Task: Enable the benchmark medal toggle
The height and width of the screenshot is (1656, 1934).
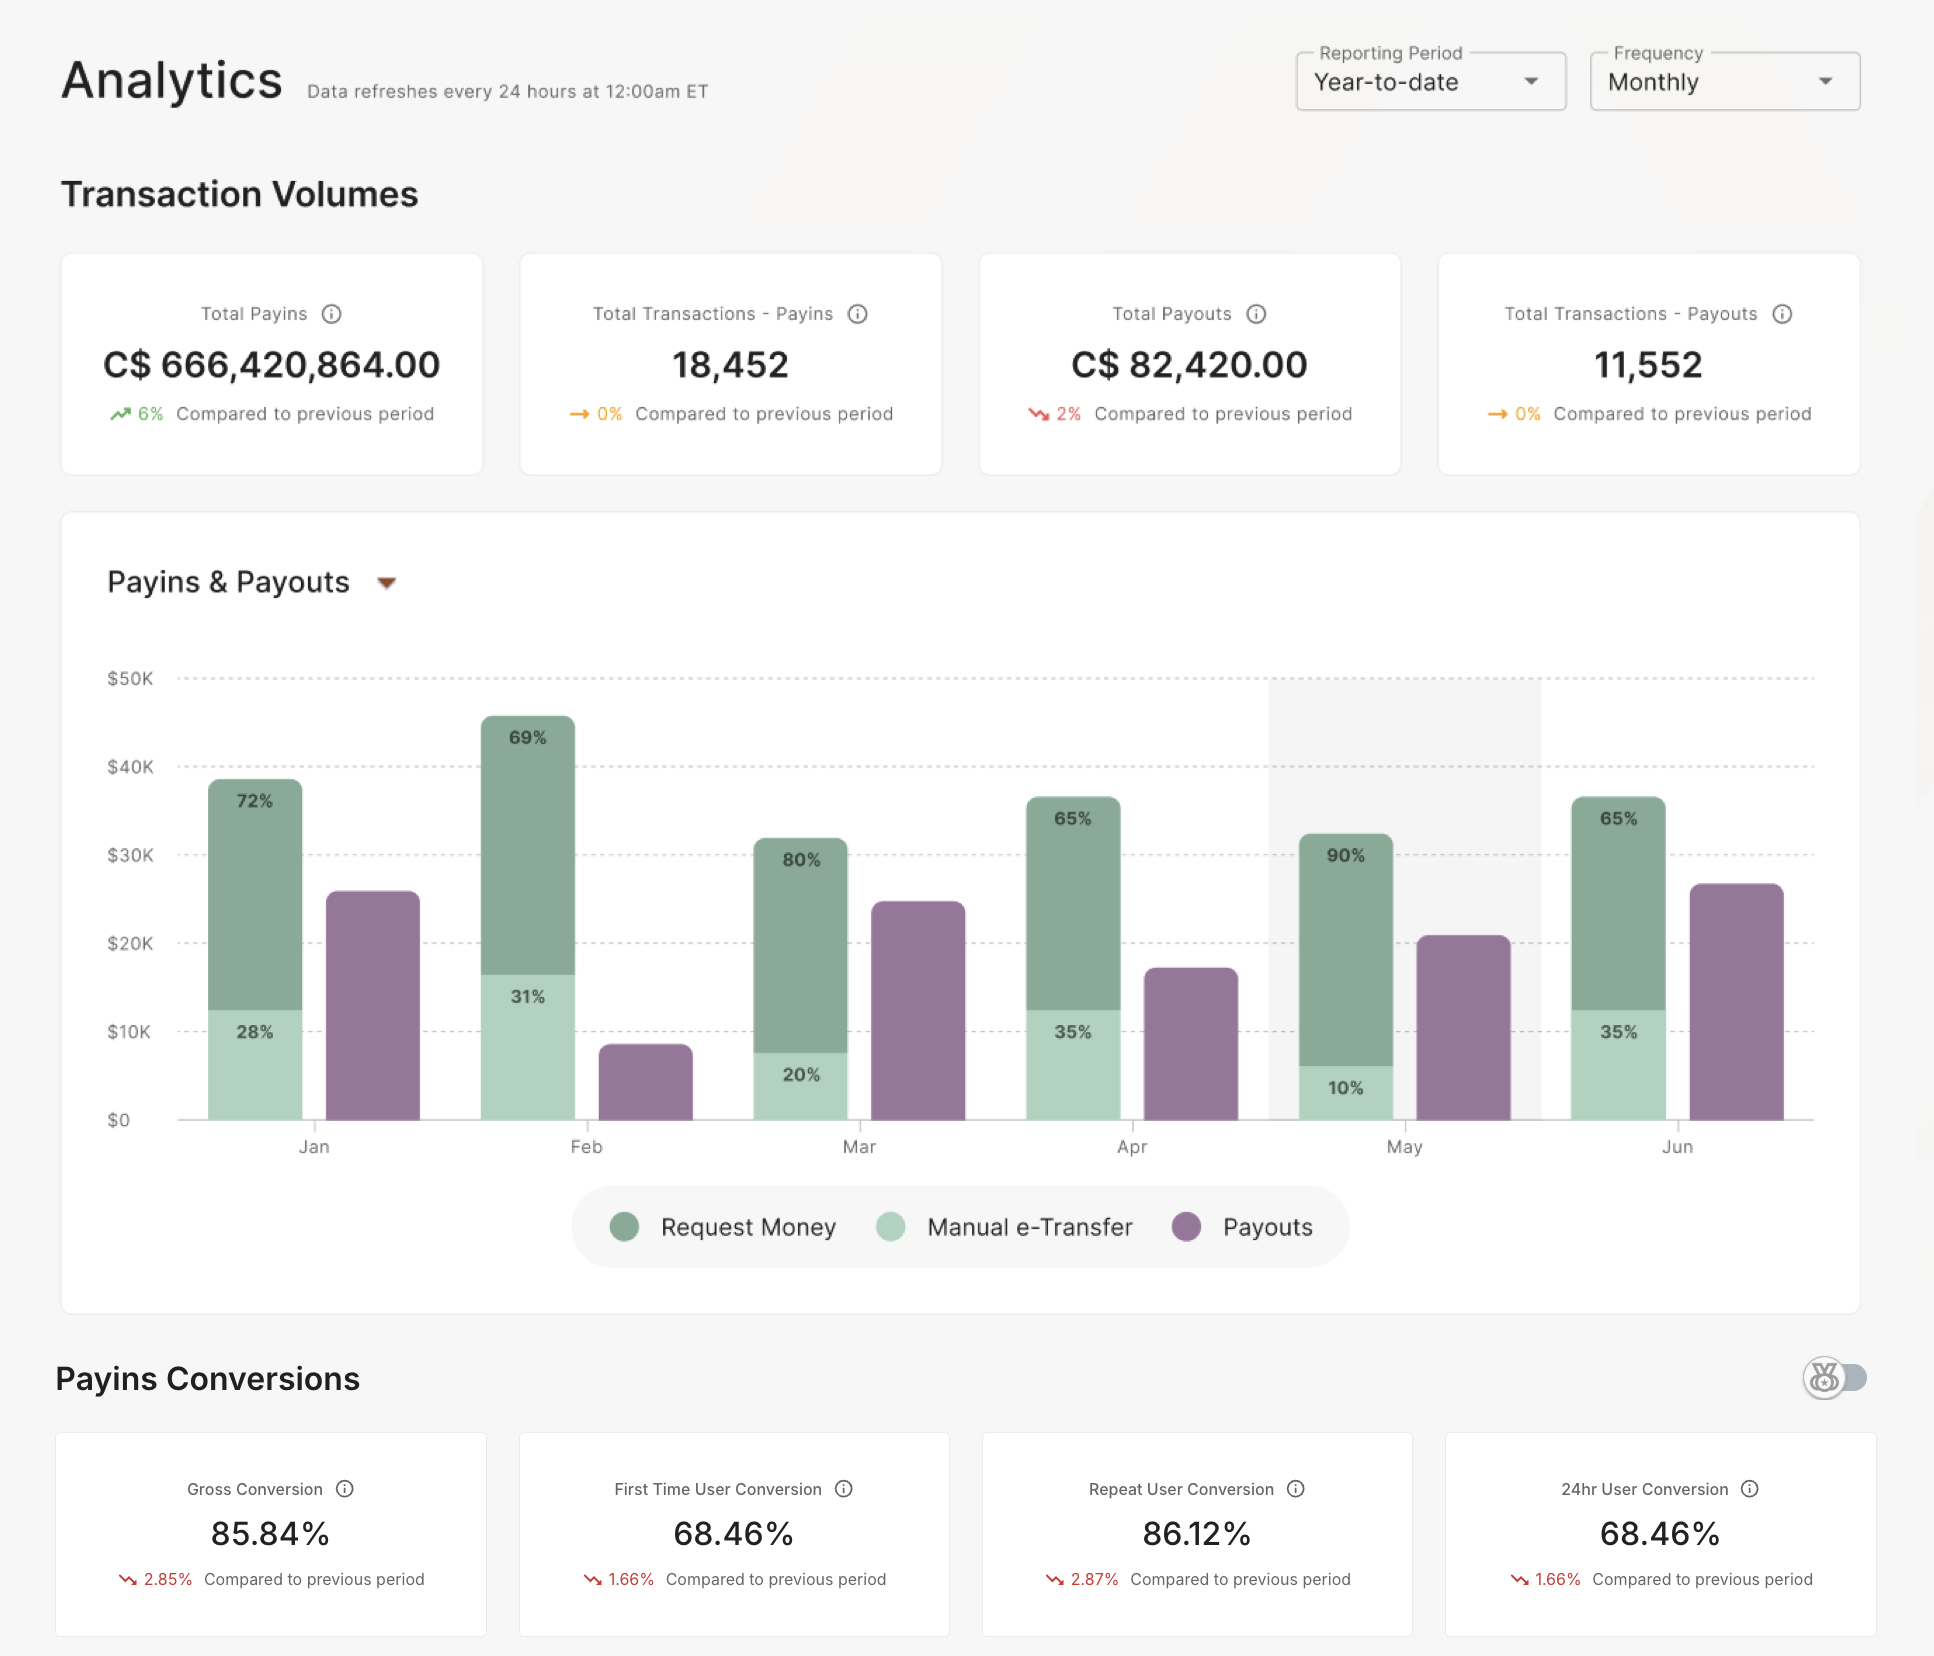Action: tap(1836, 1377)
